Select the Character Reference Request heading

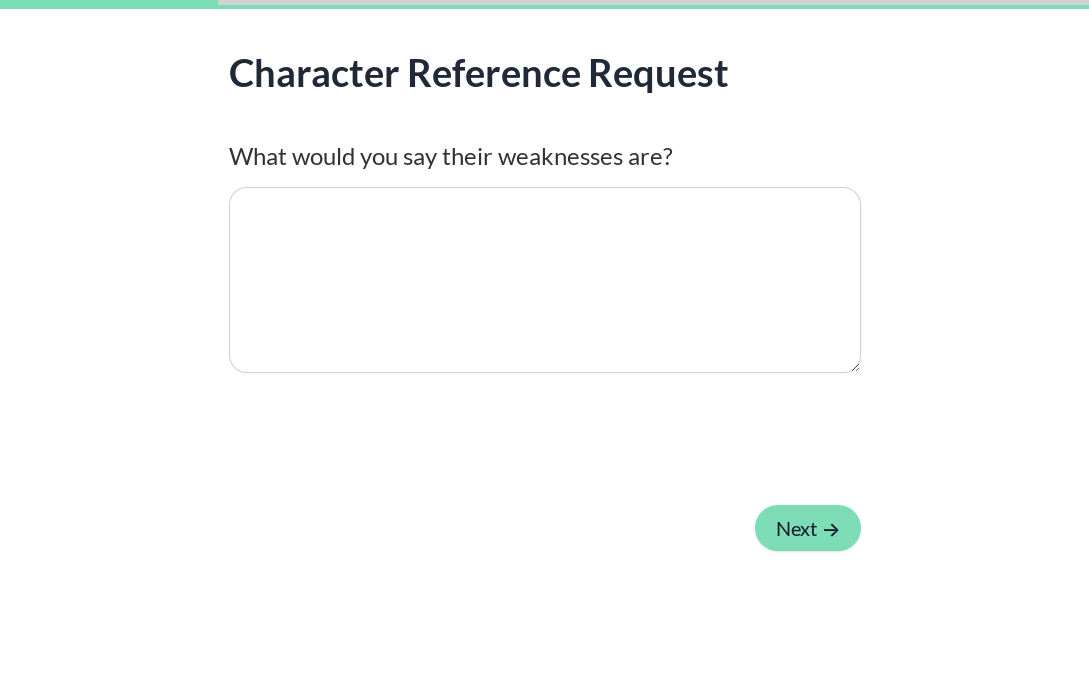coord(478,73)
